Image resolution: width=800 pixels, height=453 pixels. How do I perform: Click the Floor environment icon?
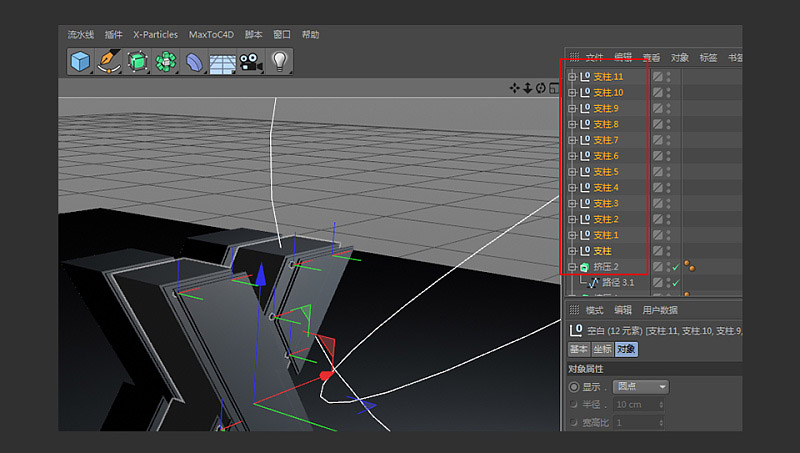click(x=222, y=62)
